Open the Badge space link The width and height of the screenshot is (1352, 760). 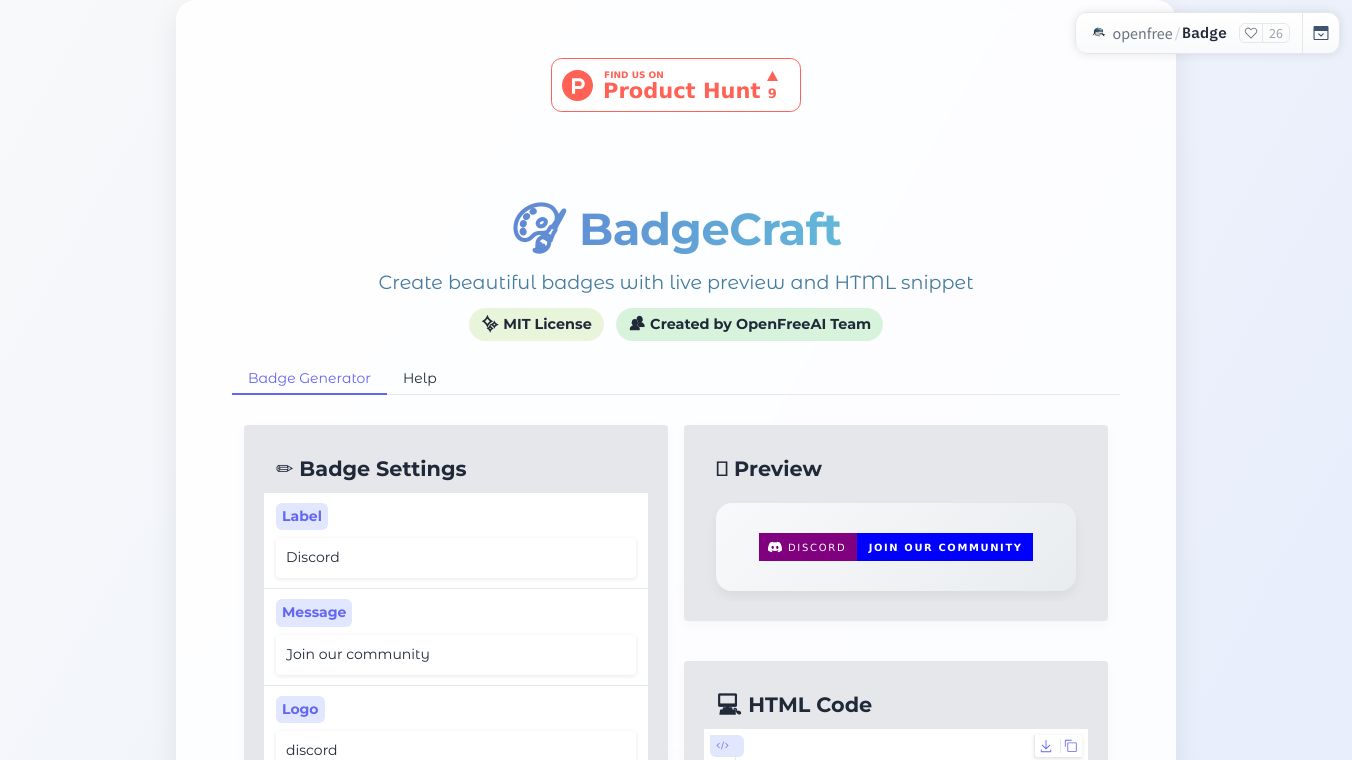1204,33
